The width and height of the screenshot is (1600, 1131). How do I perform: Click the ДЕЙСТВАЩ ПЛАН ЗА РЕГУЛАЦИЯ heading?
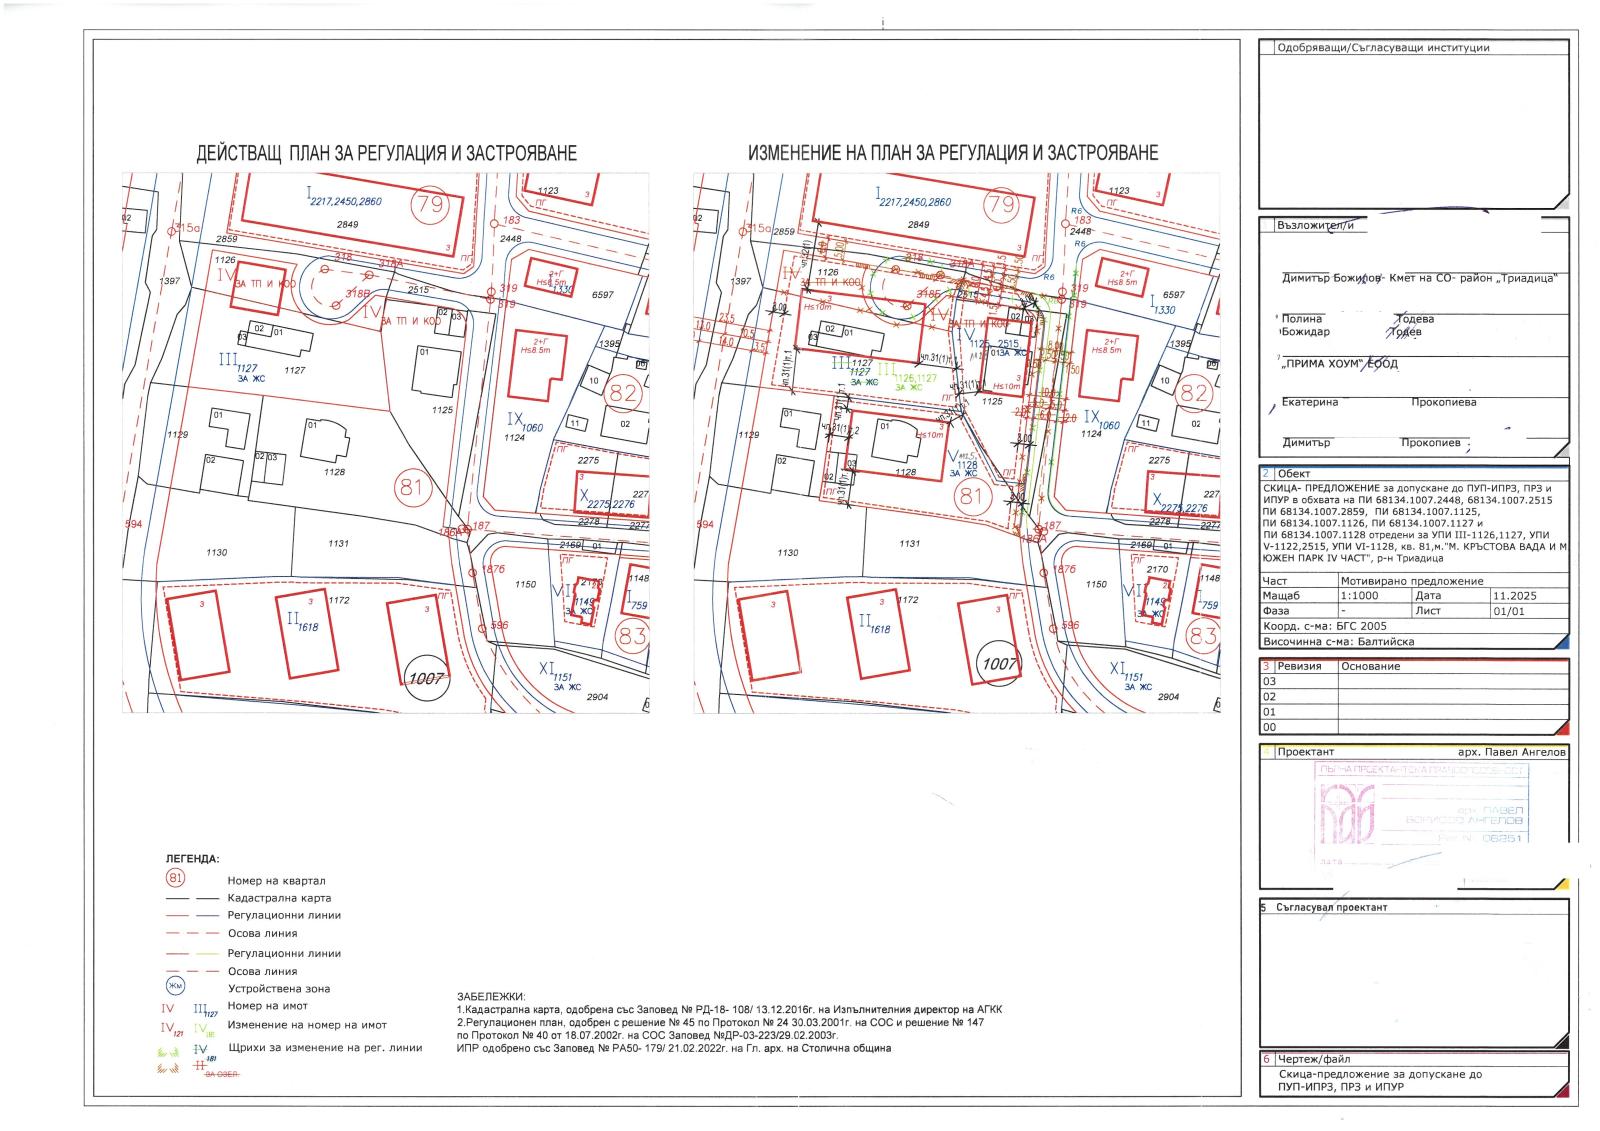click(x=386, y=153)
